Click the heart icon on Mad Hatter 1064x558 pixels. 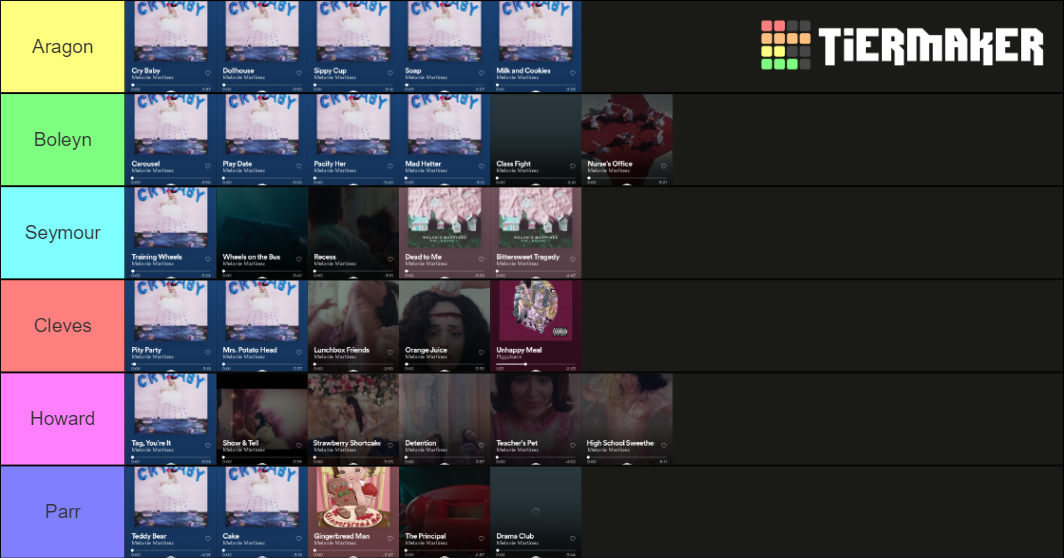pyautogui.click(x=481, y=166)
